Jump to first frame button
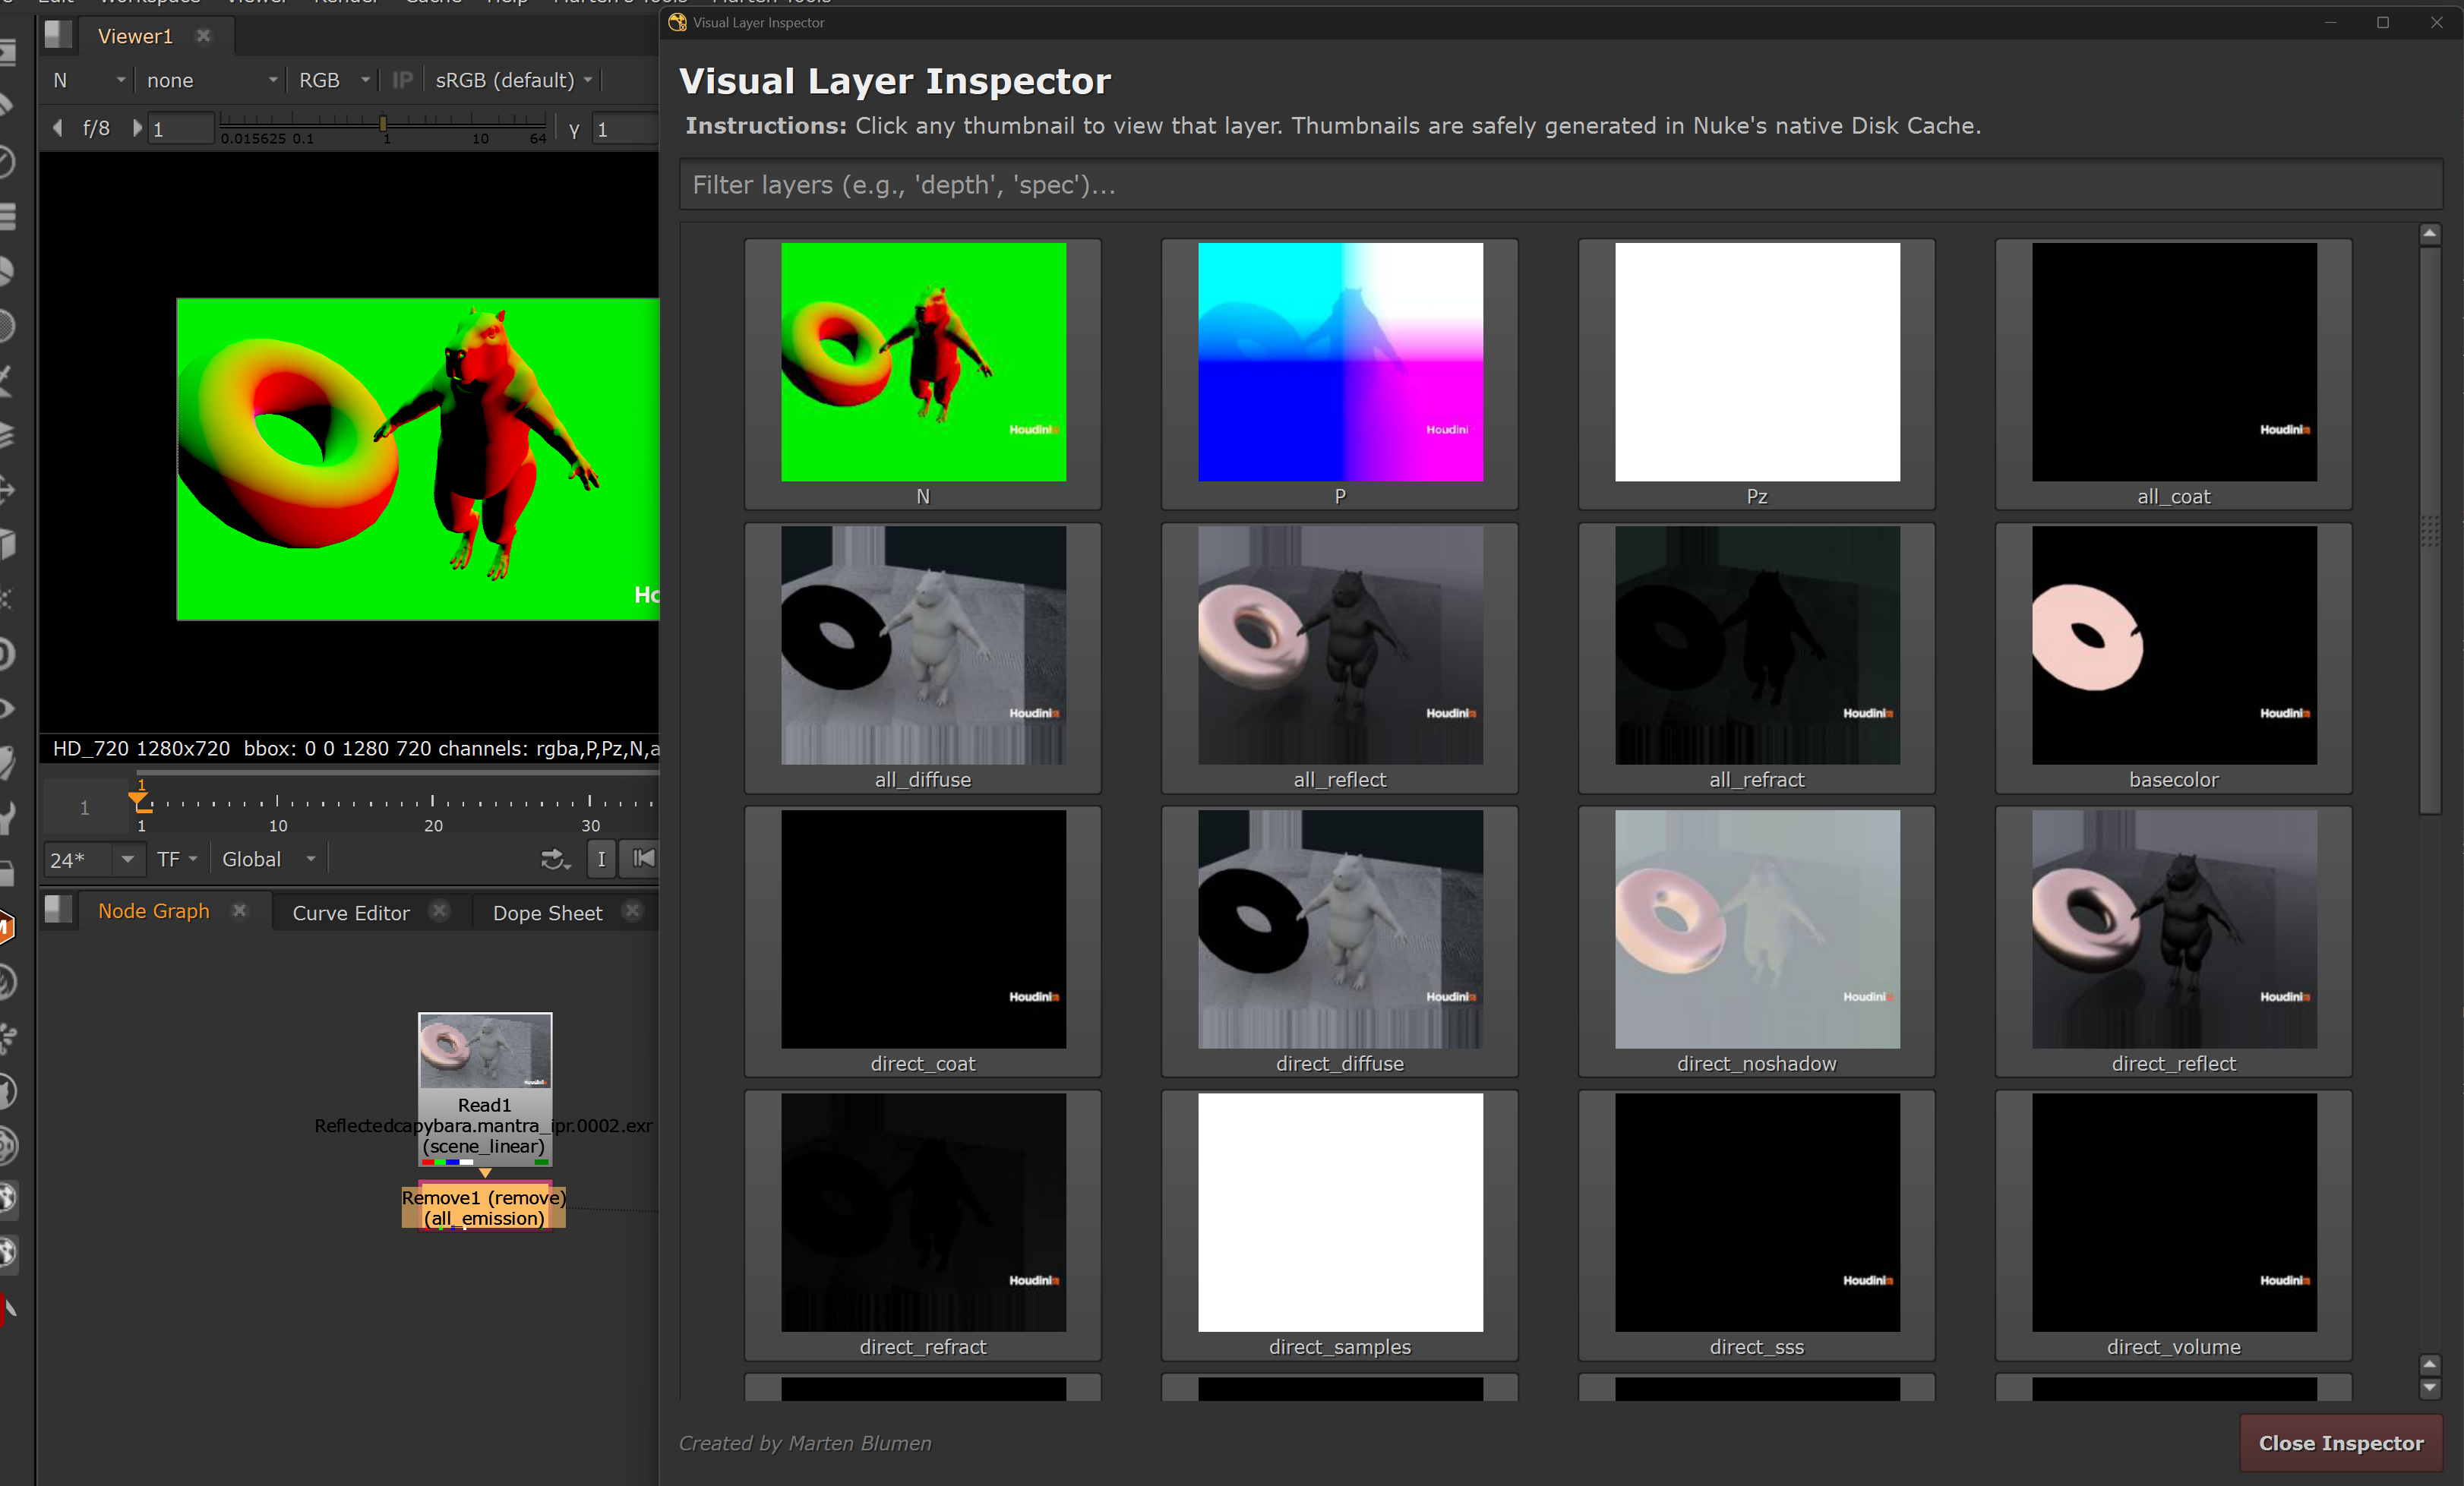 click(643, 858)
